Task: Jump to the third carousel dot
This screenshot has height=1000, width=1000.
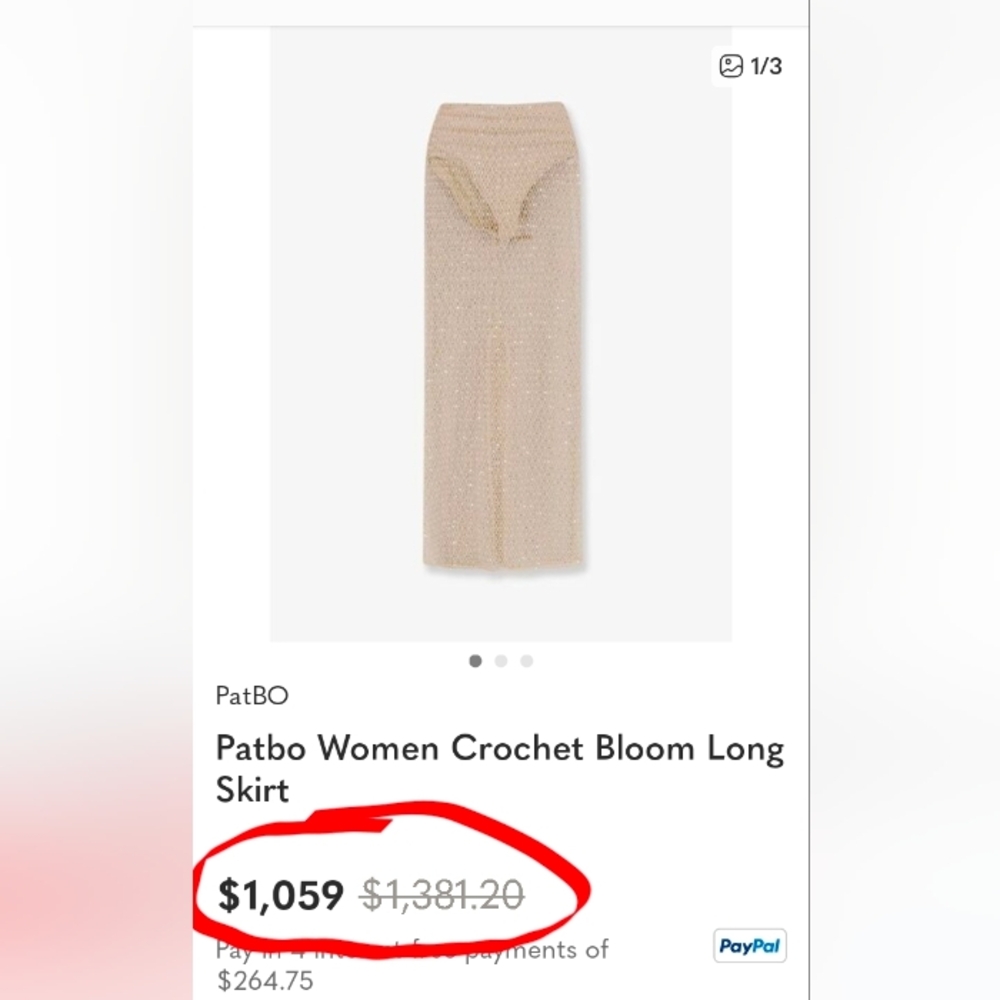Action: click(527, 661)
